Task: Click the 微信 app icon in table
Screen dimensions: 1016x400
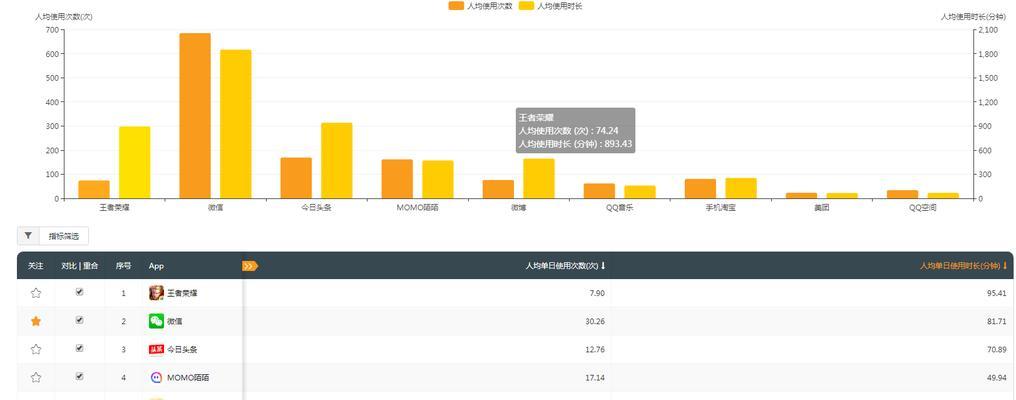Action: point(156,321)
